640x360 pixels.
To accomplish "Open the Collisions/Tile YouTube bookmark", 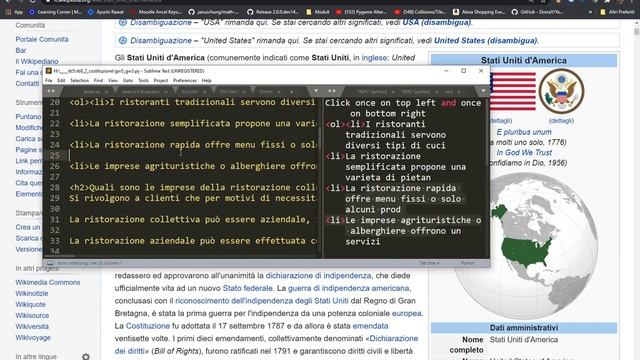I will (420, 12).
